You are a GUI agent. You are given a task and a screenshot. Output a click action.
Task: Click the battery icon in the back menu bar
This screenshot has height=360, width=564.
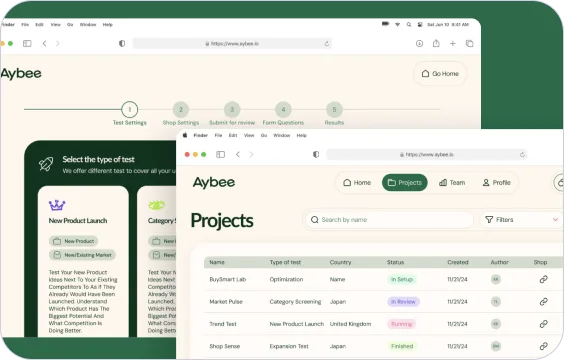pyautogui.click(x=385, y=24)
